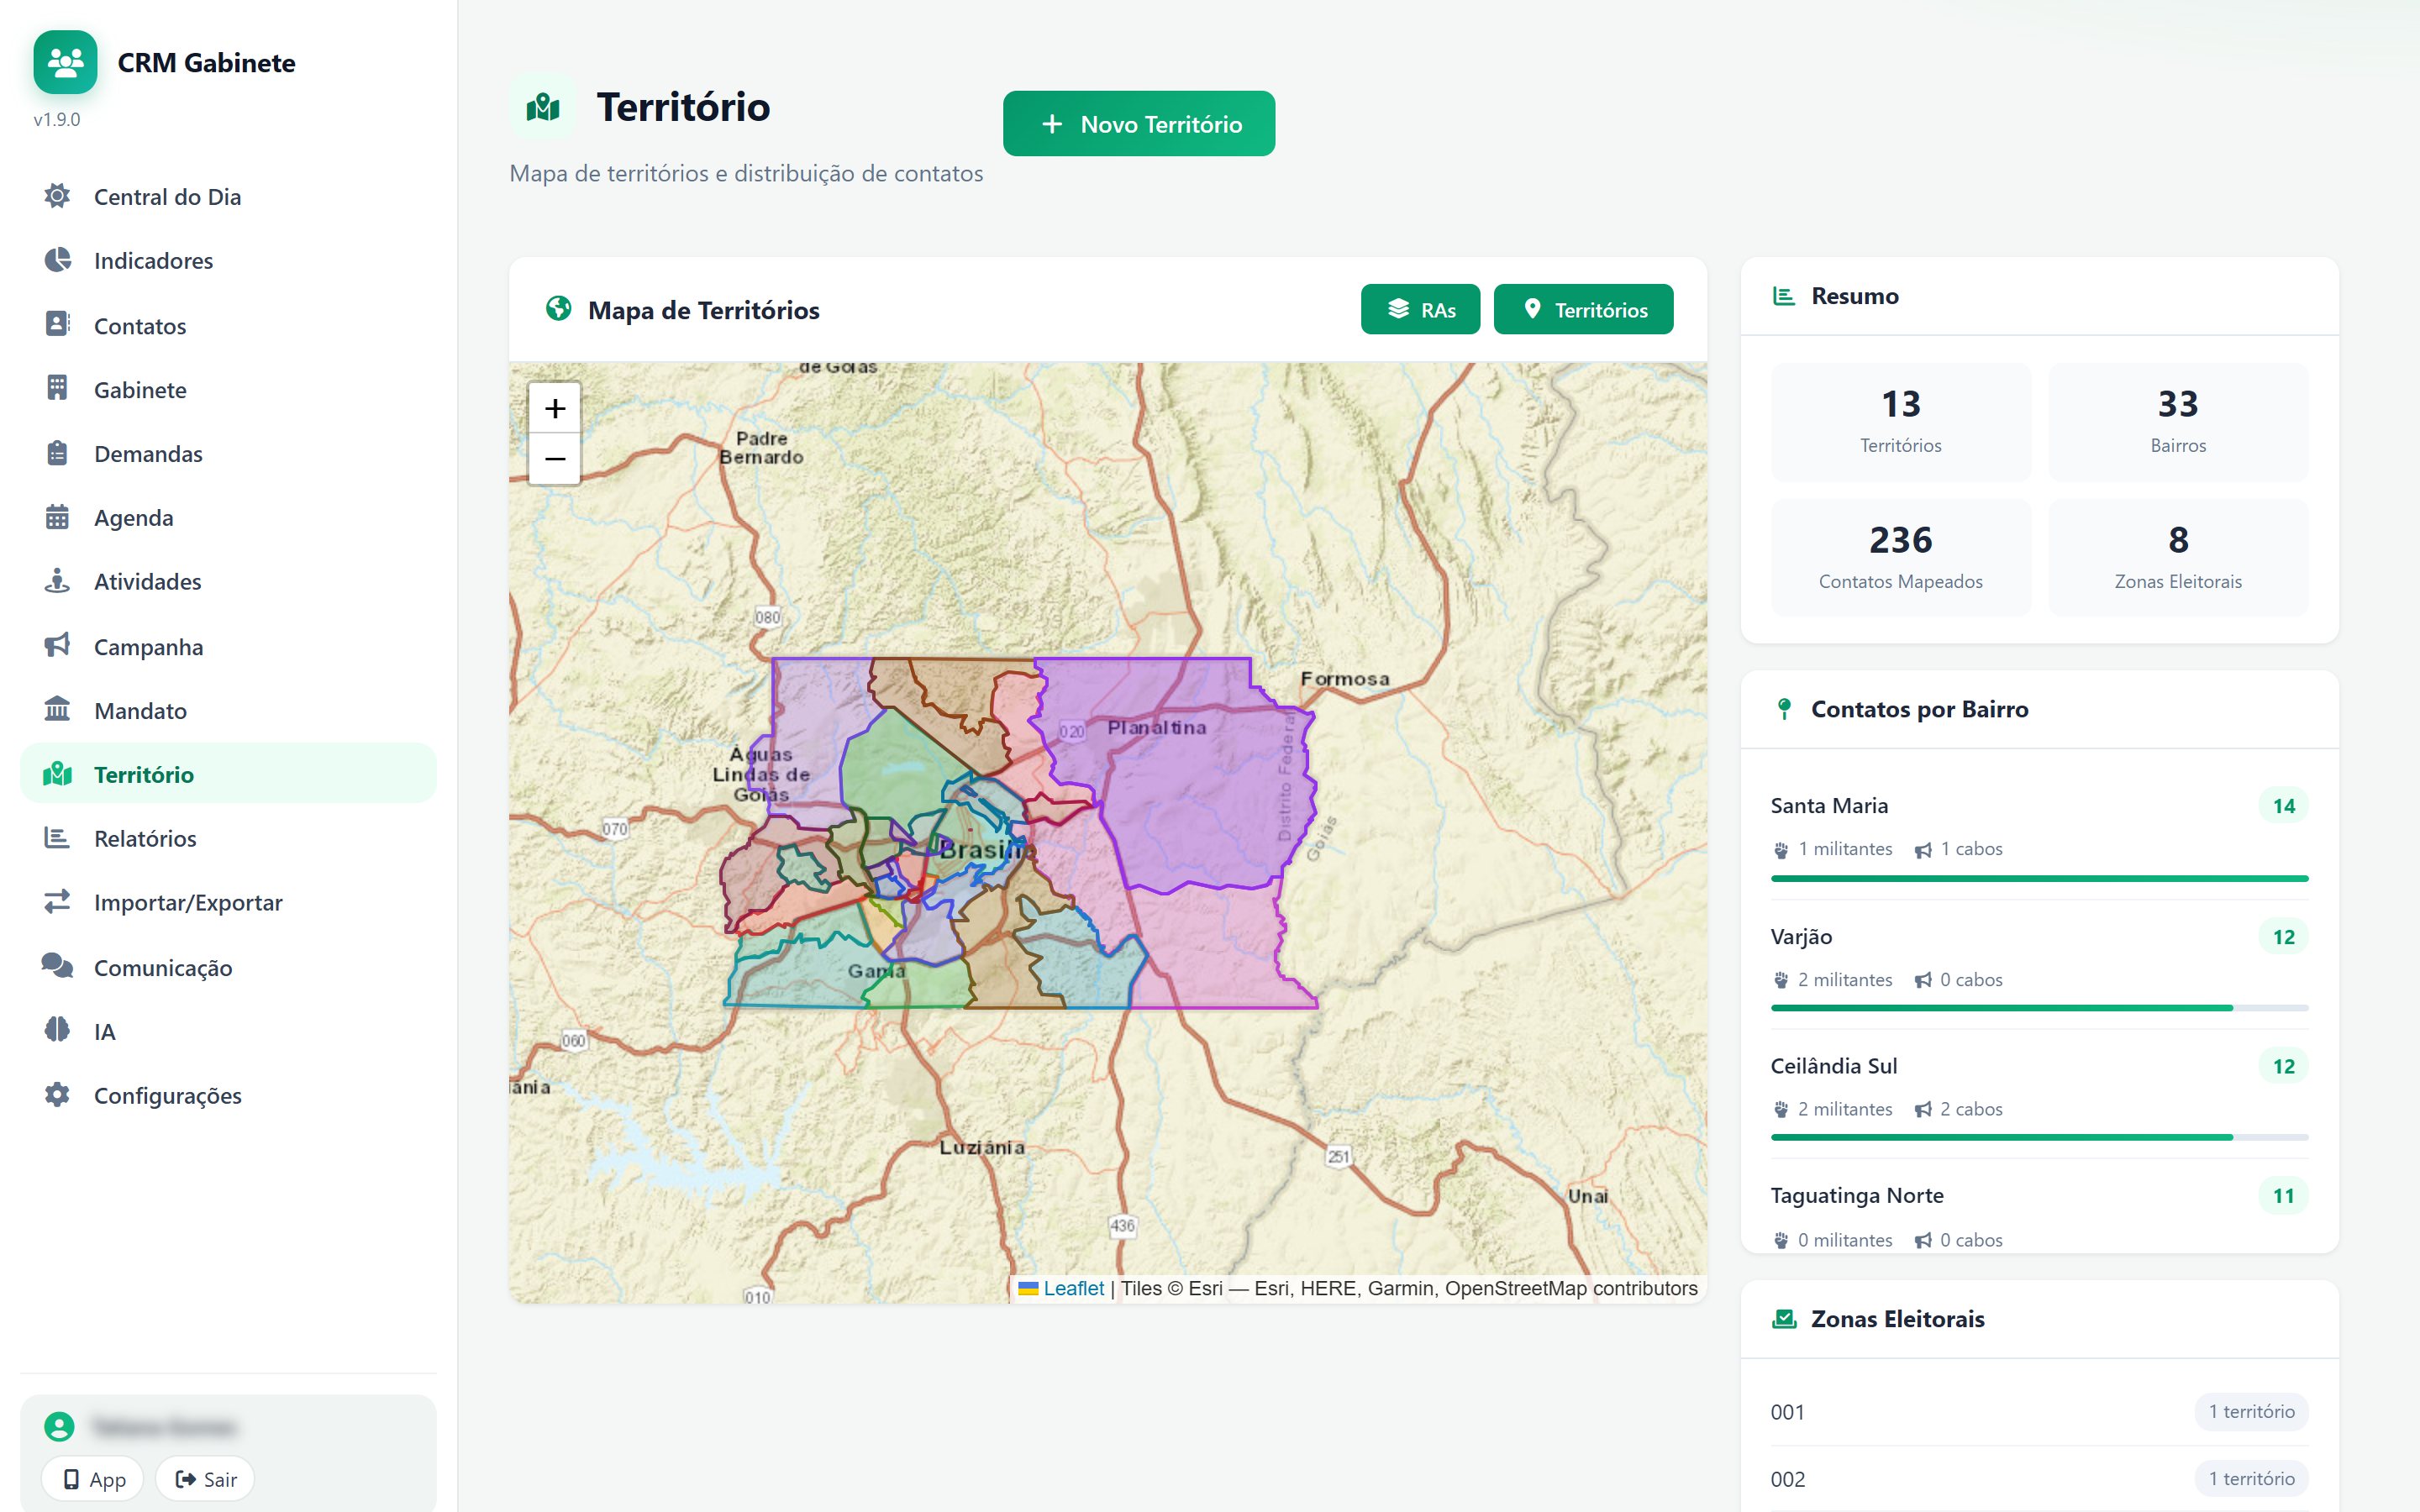Screen dimensions: 2420x1512
Task: Click the 236 Contatos Mapeados card
Action: (x=1900, y=557)
